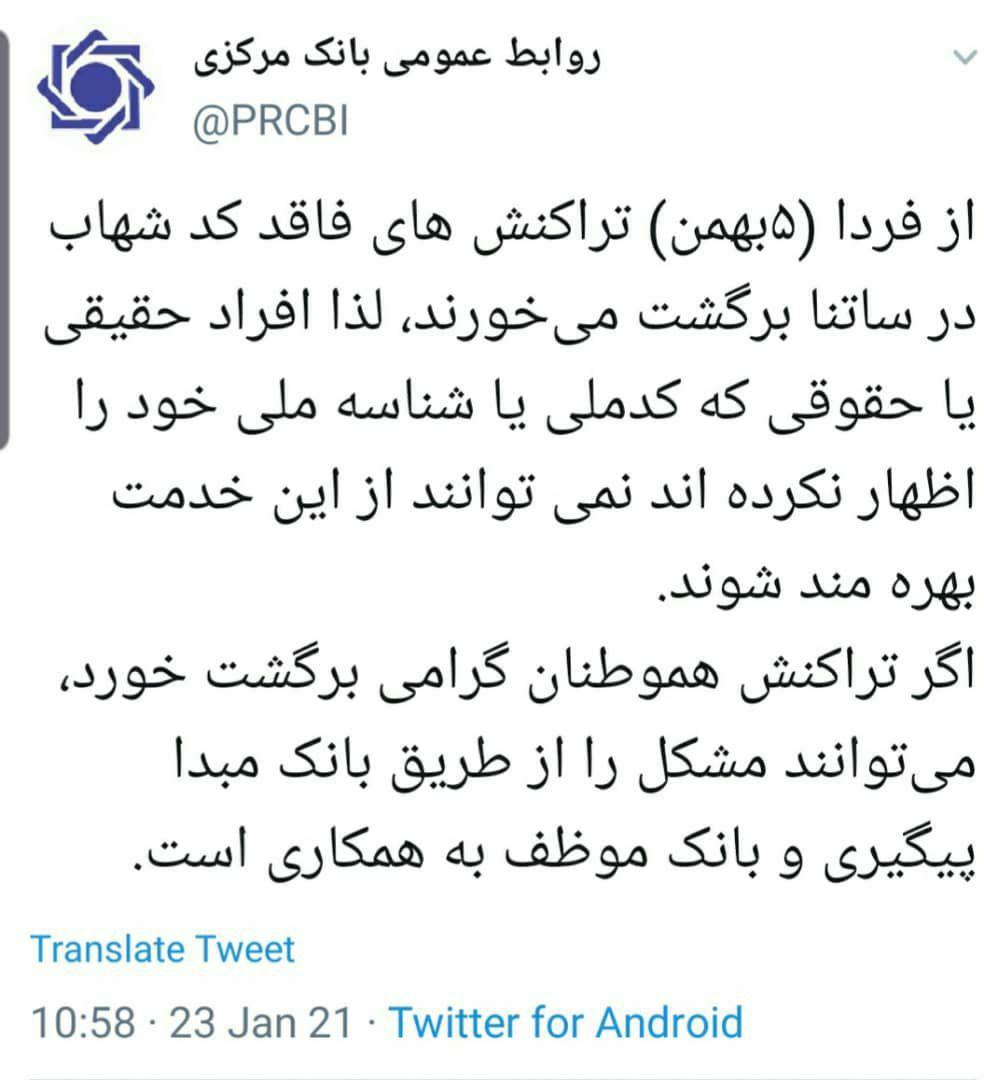Open the @PRCBI handle profile
This screenshot has width=984, height=1080.
(271, 120)
